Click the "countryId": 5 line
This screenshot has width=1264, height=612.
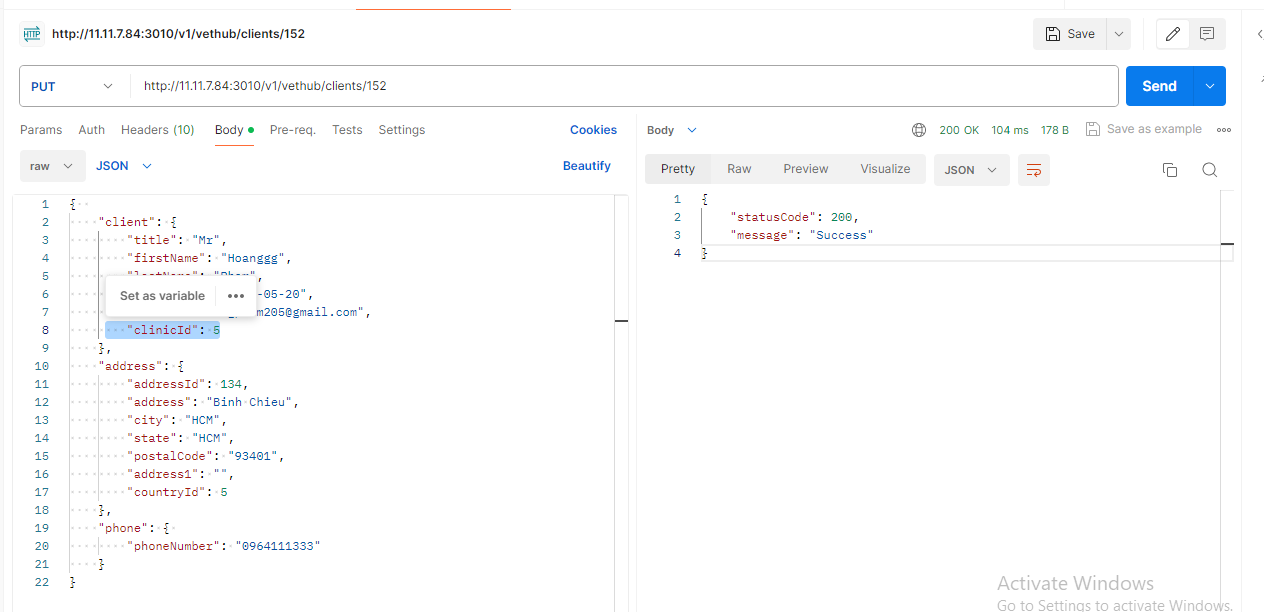tap(177, 492)
